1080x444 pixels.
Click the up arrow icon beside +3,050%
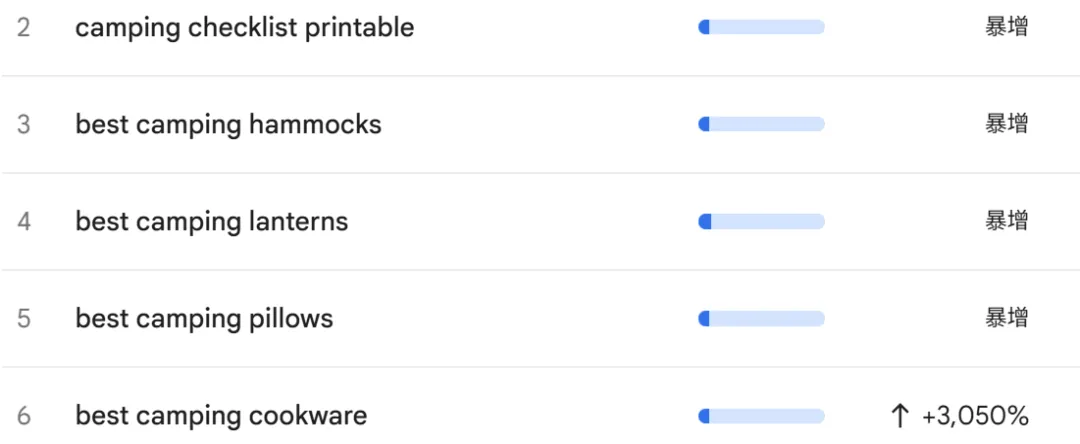(x=899, y=416)
